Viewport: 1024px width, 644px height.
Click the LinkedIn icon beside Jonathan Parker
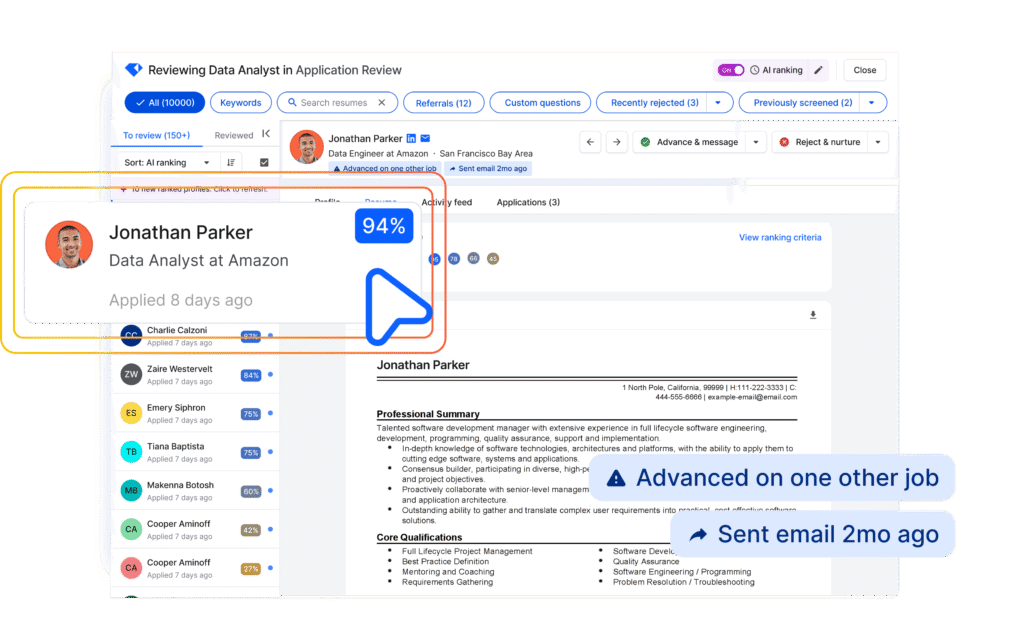tap(411, 138)
